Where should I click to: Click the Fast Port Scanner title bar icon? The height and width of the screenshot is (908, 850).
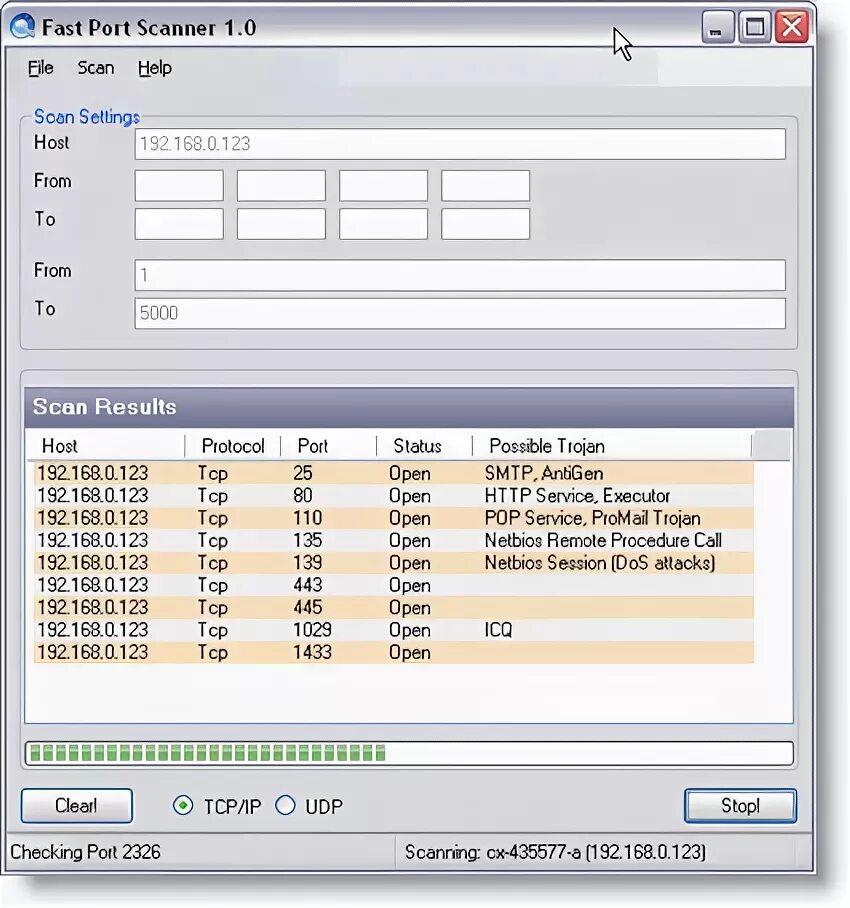point(22,27)
